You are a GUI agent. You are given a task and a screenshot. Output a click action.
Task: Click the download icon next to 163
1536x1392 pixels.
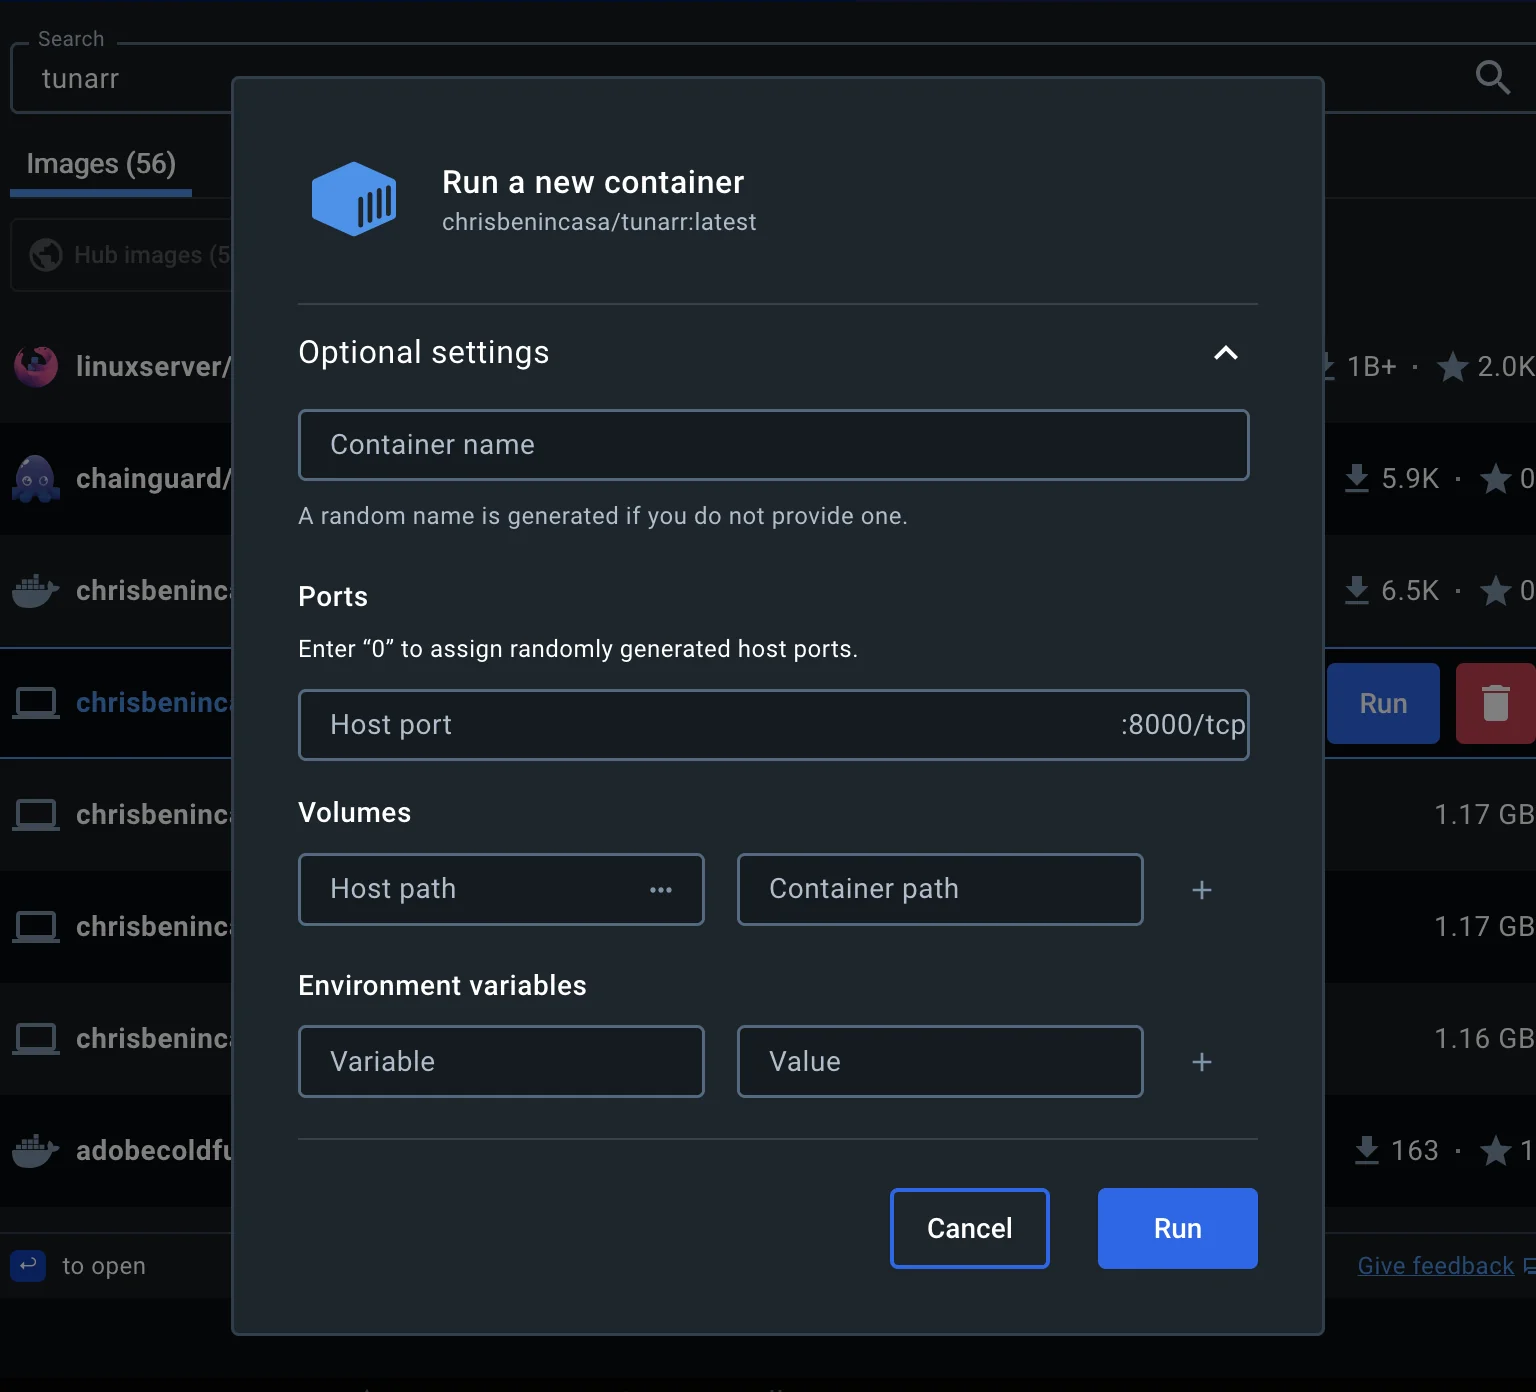click(1366, 1150)
